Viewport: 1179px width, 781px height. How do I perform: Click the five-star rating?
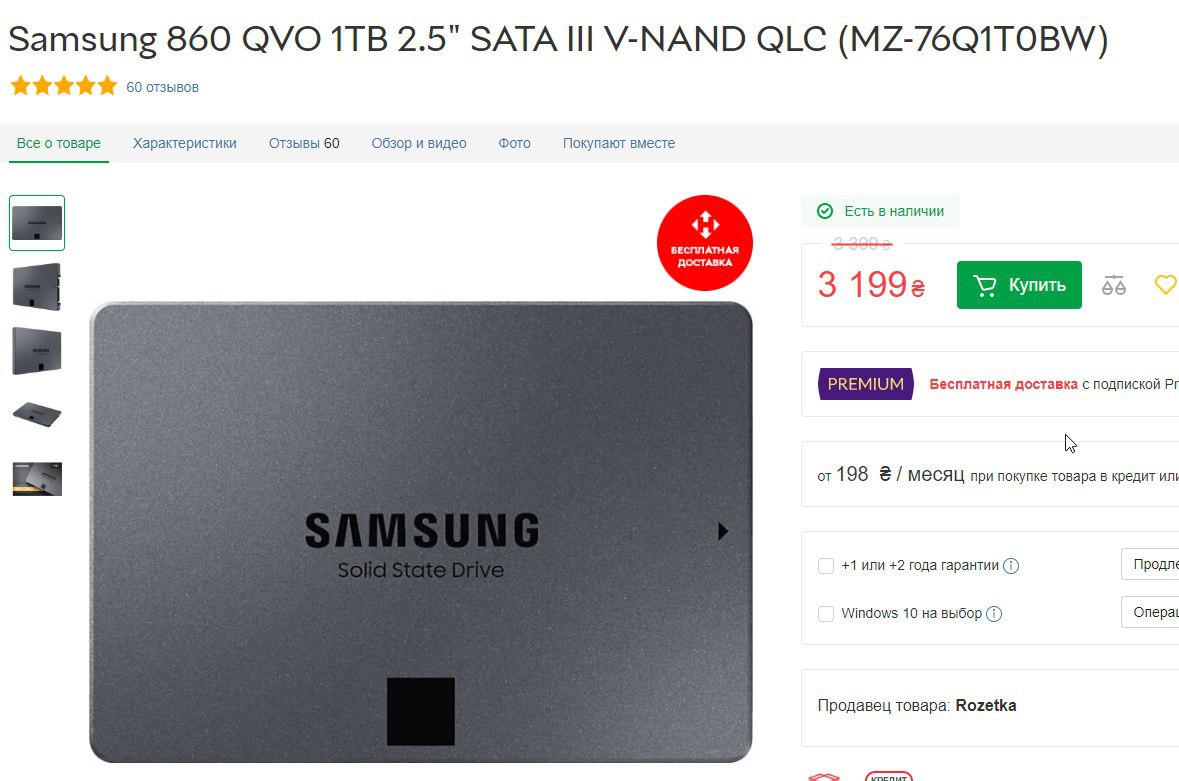click(64, 86)
